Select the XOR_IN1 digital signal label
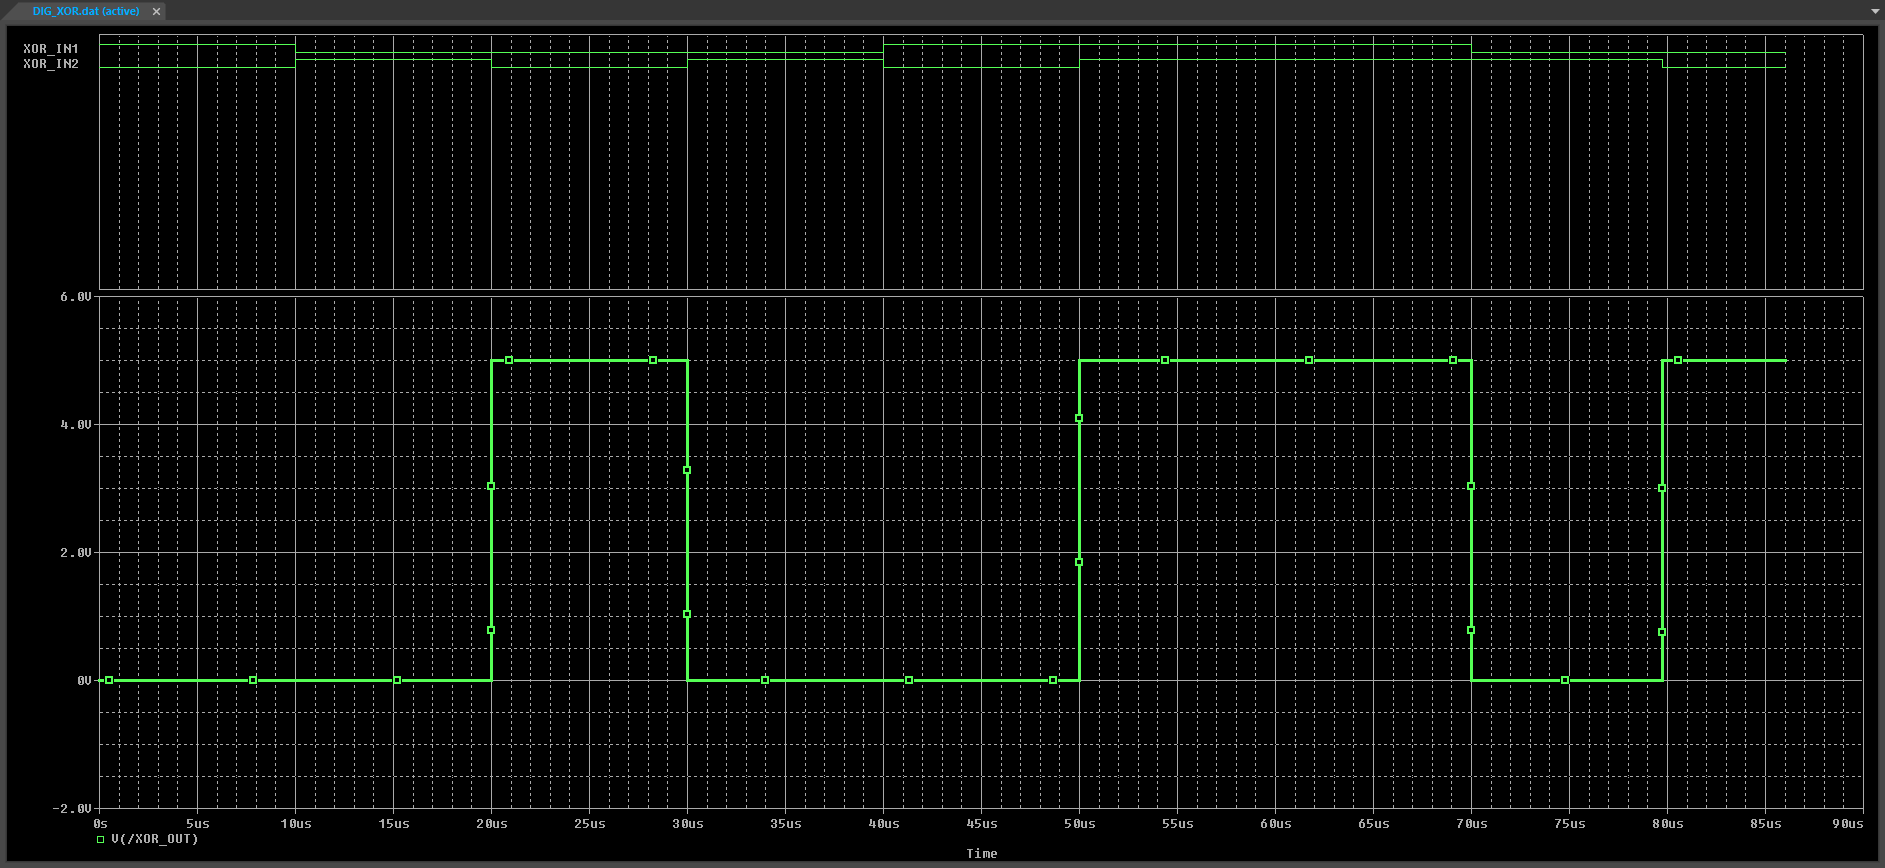Viewport: 1885px width, 868px height. tap(51, 48)
